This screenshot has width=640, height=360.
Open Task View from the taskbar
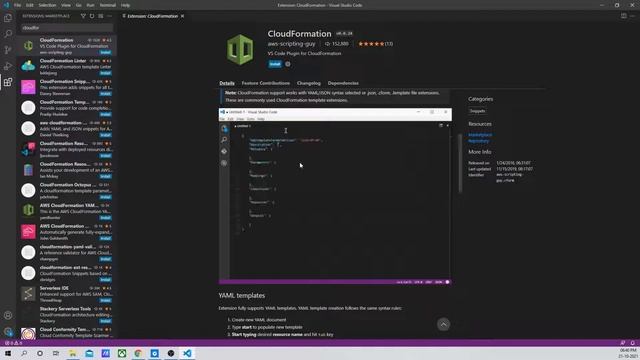click(56, 353)
